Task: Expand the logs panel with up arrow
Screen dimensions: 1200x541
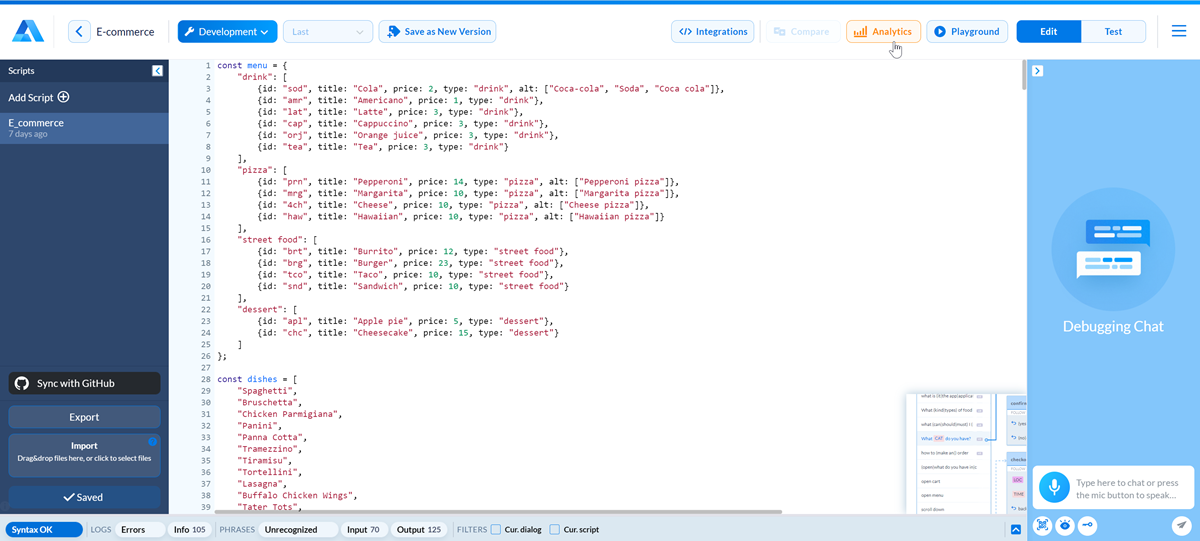Action: (1016, 530)
